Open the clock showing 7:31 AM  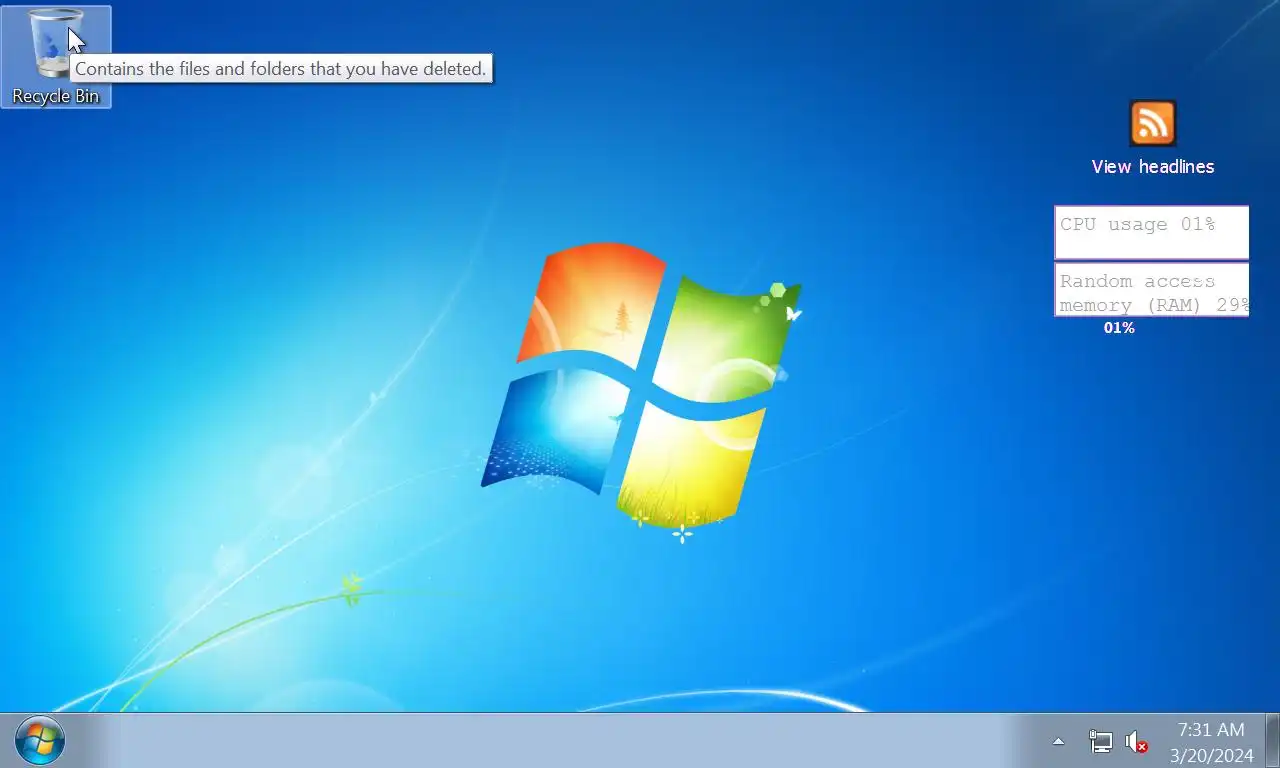tap(1210, 730)
